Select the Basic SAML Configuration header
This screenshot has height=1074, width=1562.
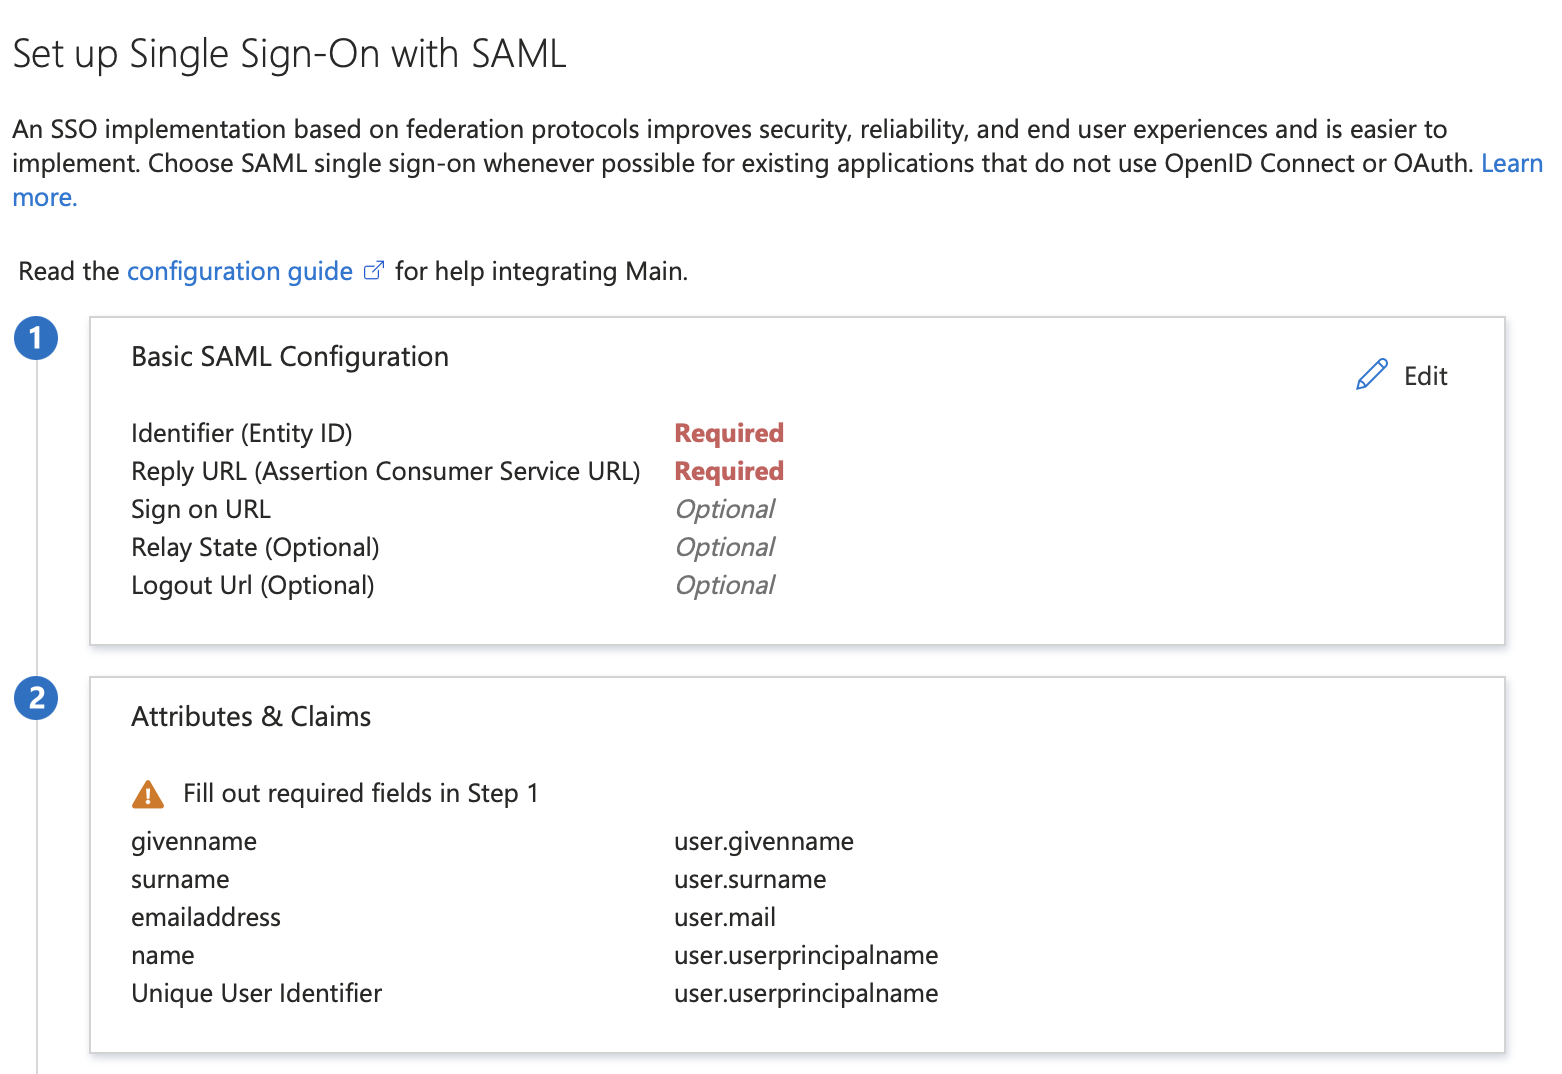pyautogui.click(x=289, y=356)
